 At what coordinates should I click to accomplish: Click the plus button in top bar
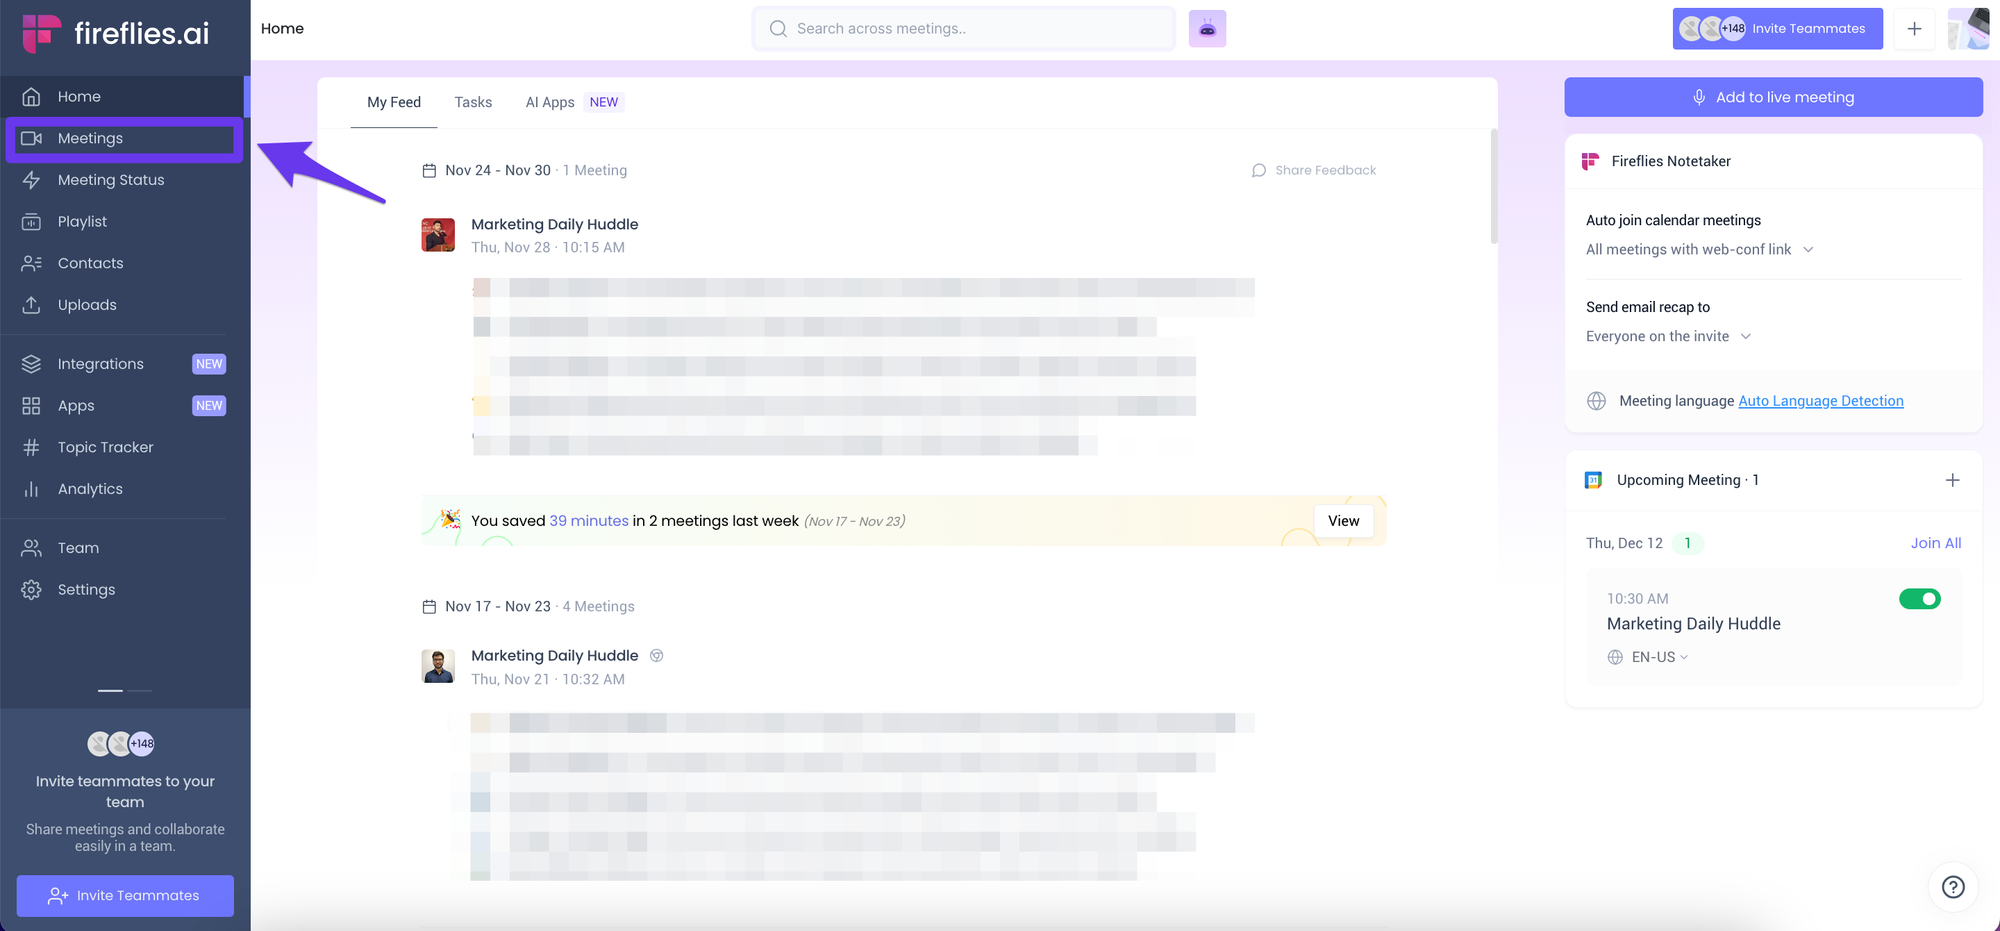click(x=1914, y=29)
